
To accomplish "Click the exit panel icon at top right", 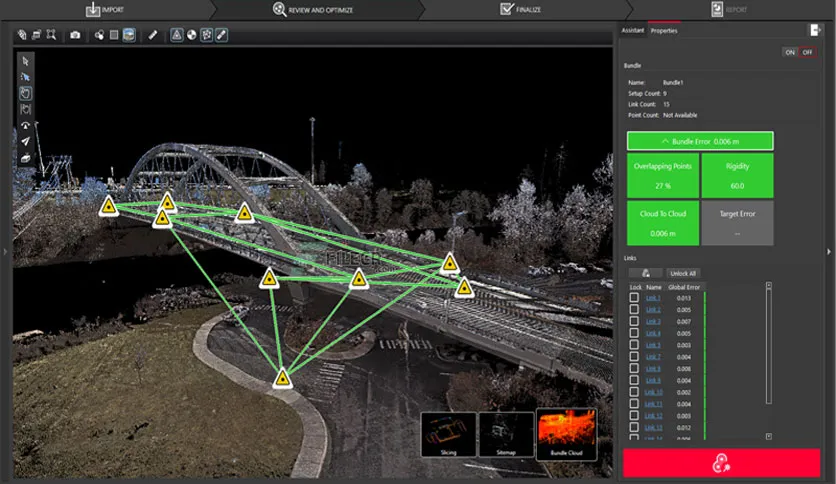I will pyautogui.click(x=816, y=31).
